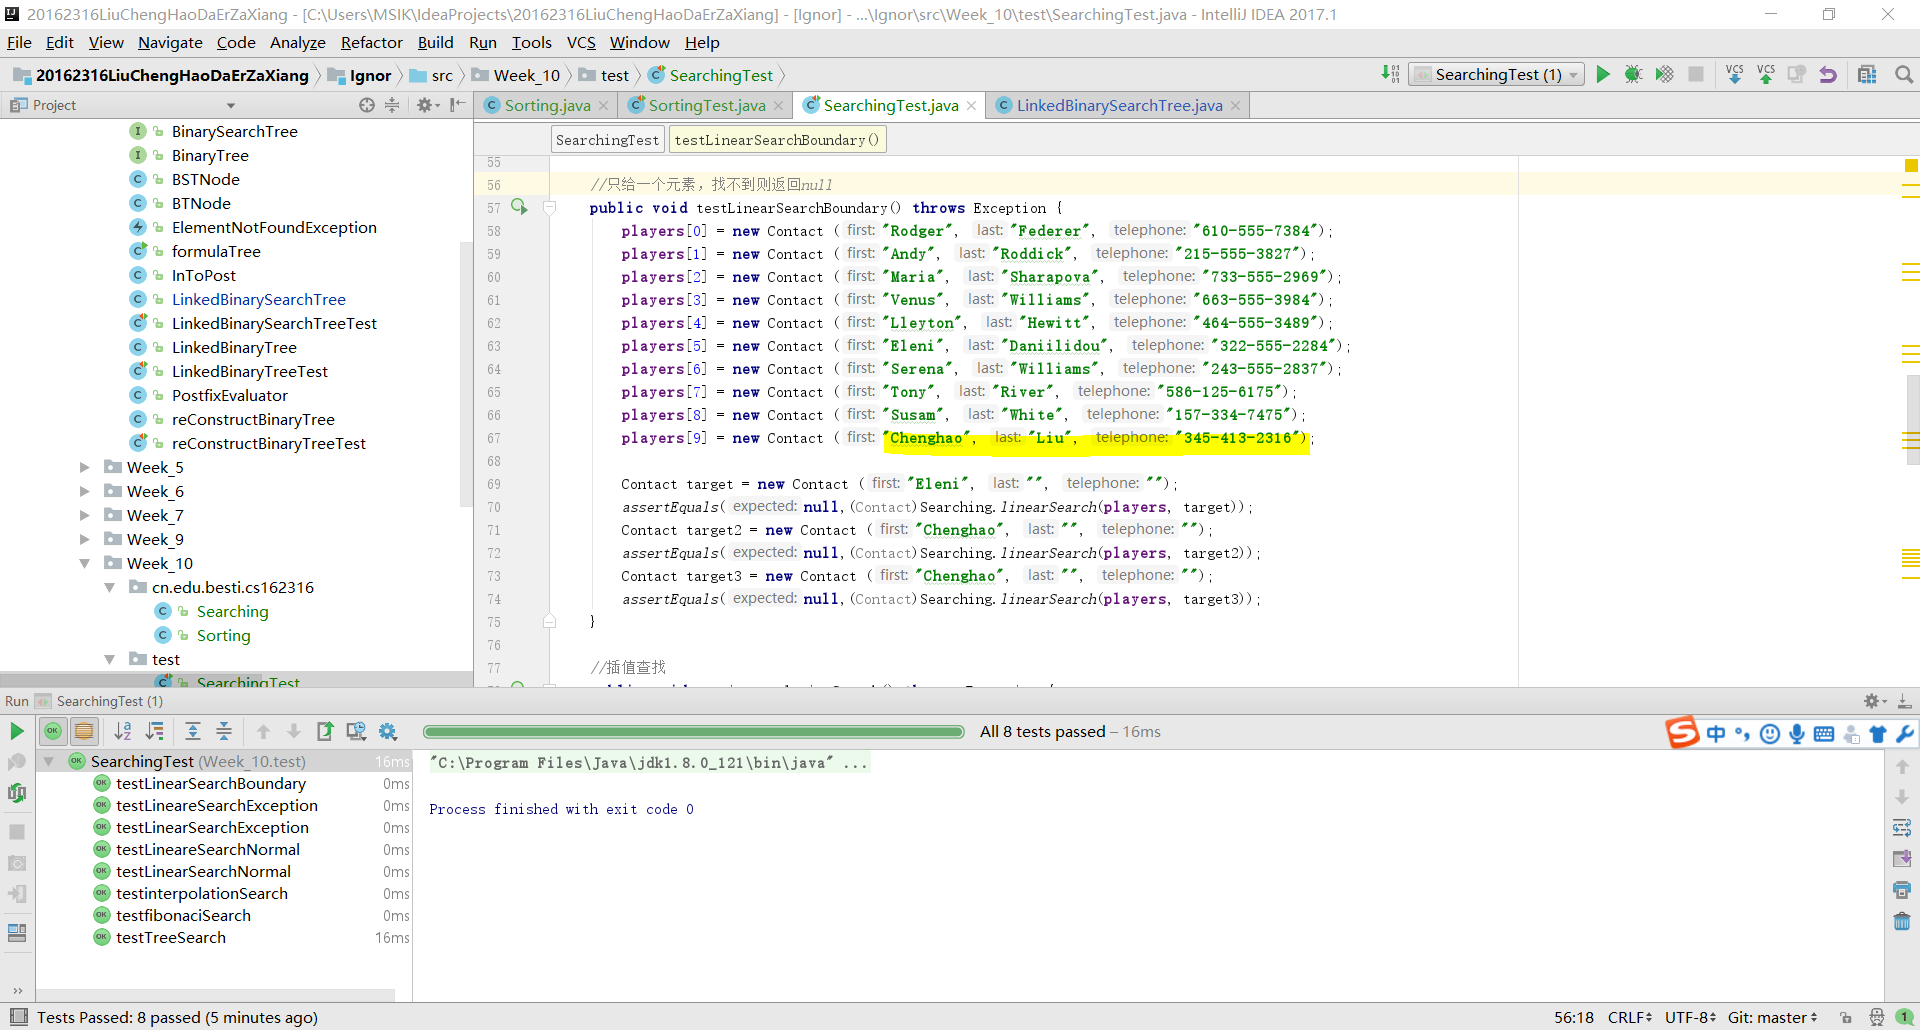Toggle tool window layout button in Run panel
The height and width of the screenshot is (1030, 1920).
coord(17,932)
